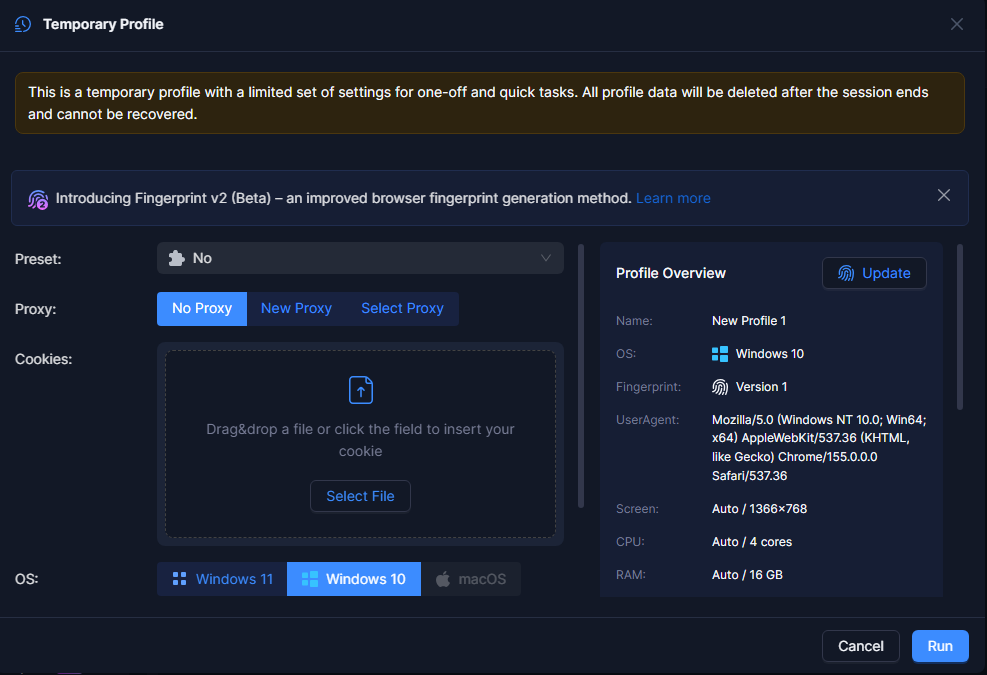
Task: Select the No Proxy option
Action: (202, 309)
